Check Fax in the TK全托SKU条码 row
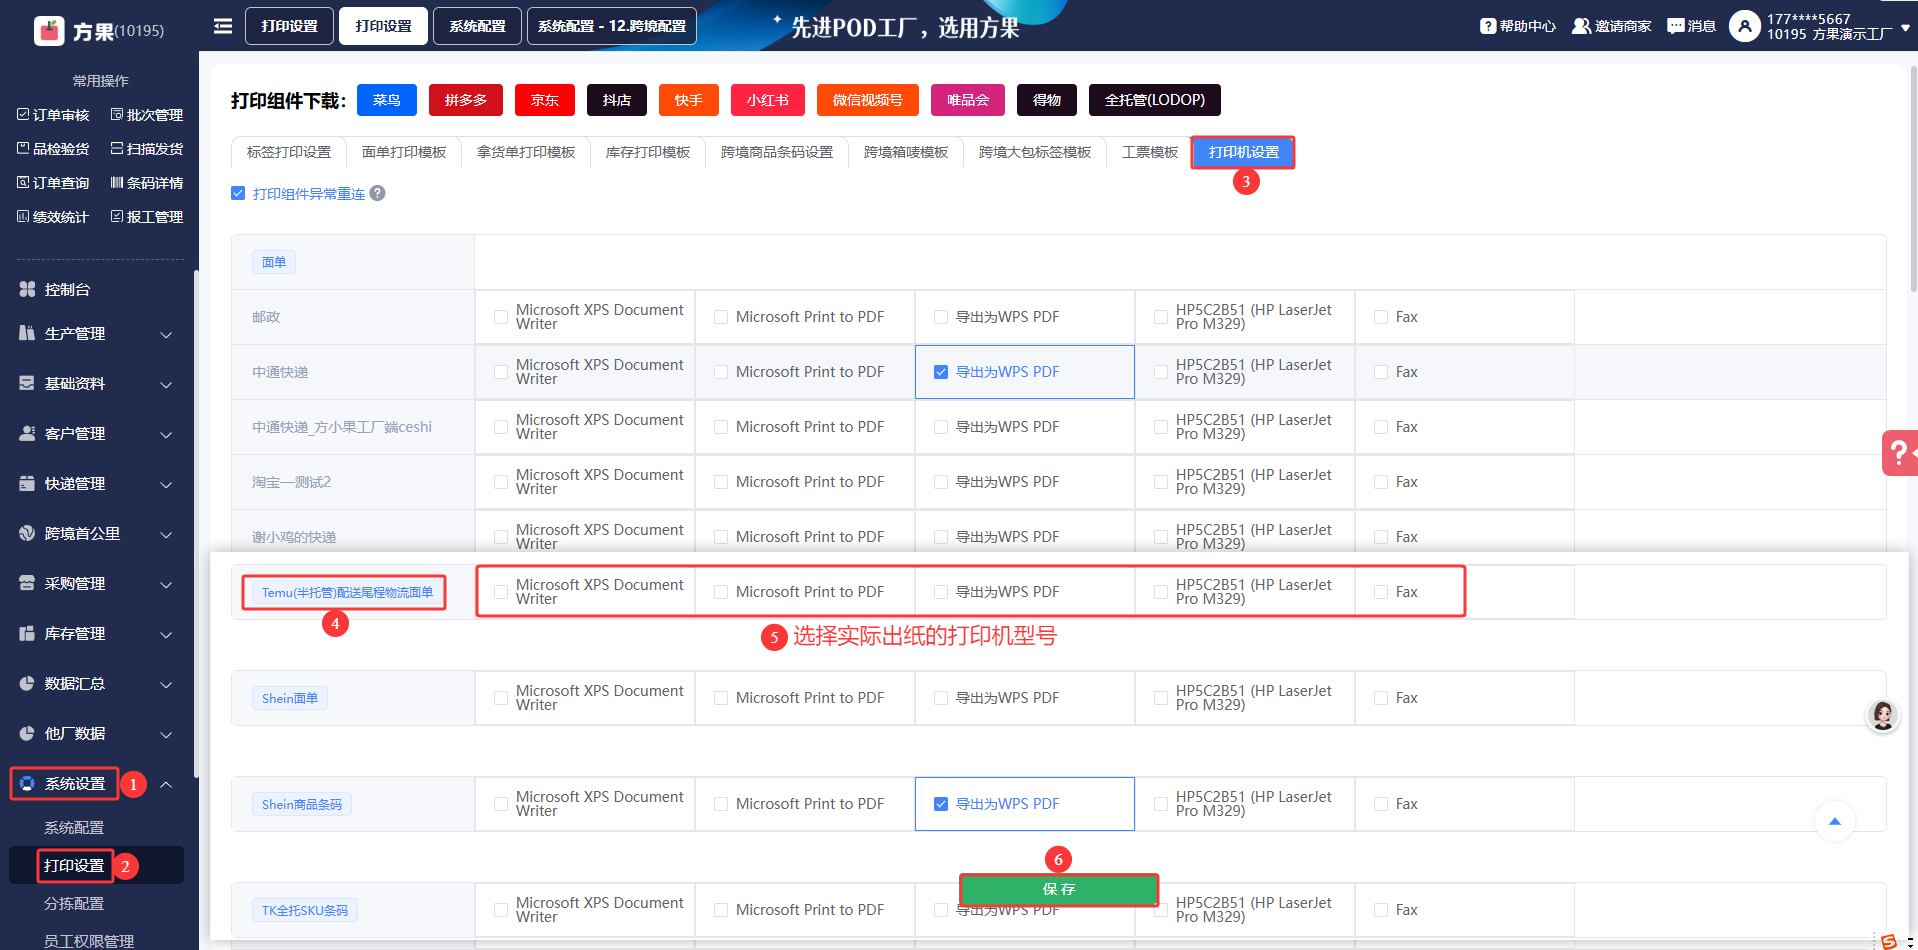1918x950 pixels. [1381, 910]
